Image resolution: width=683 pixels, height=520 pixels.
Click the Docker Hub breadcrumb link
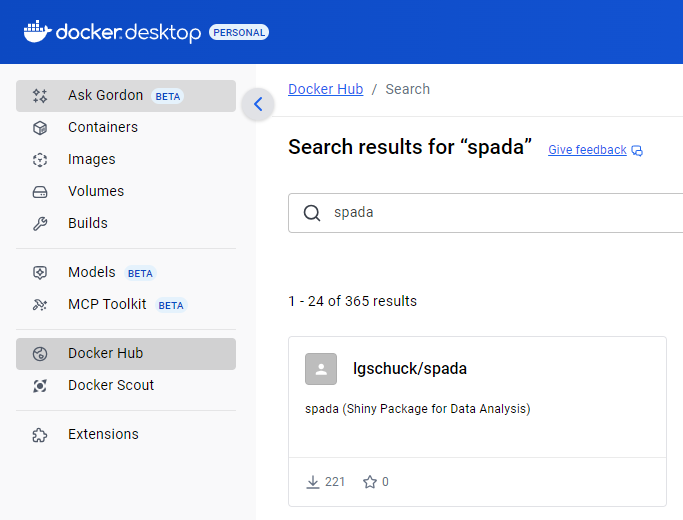click(x=325, y=89)
